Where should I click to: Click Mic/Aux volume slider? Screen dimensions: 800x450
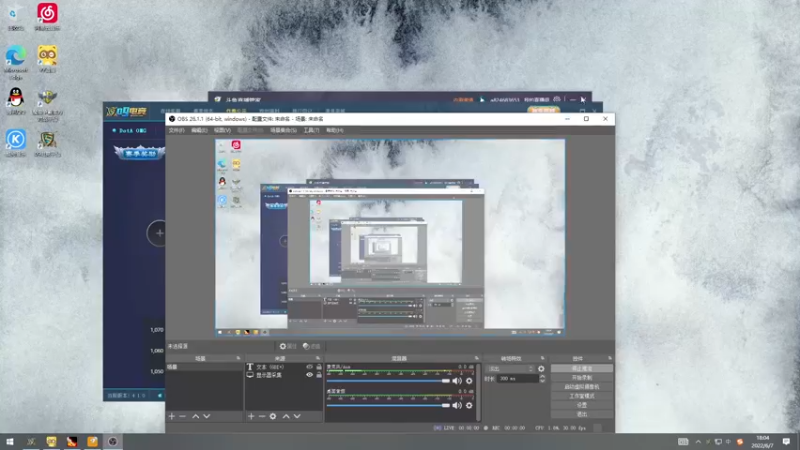click(388, 381)
